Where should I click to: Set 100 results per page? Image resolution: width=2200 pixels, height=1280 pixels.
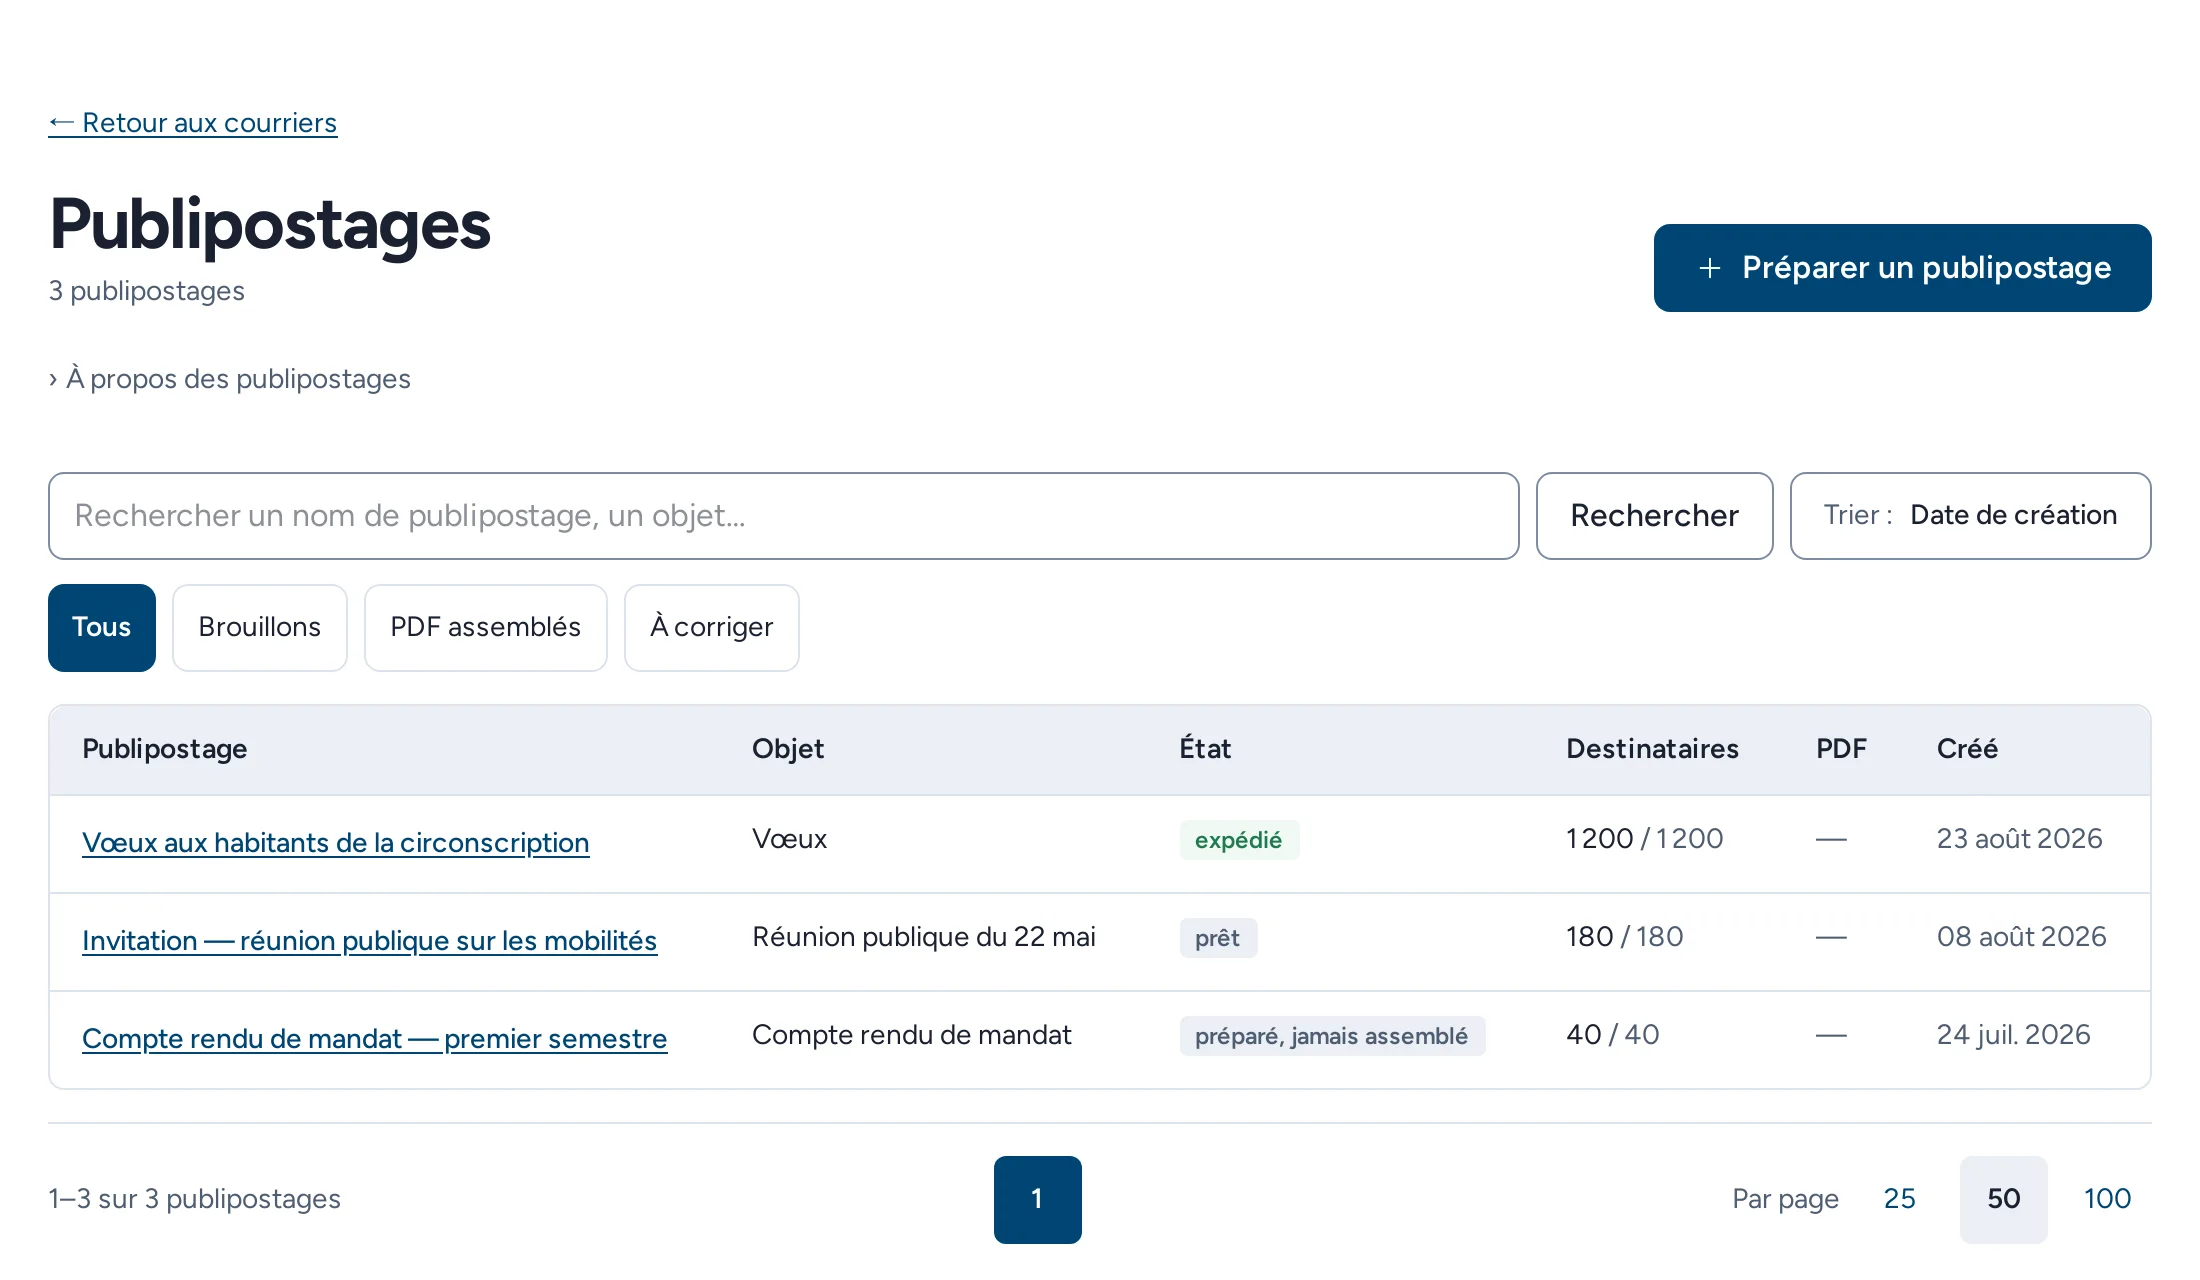pos(2108,1200)
